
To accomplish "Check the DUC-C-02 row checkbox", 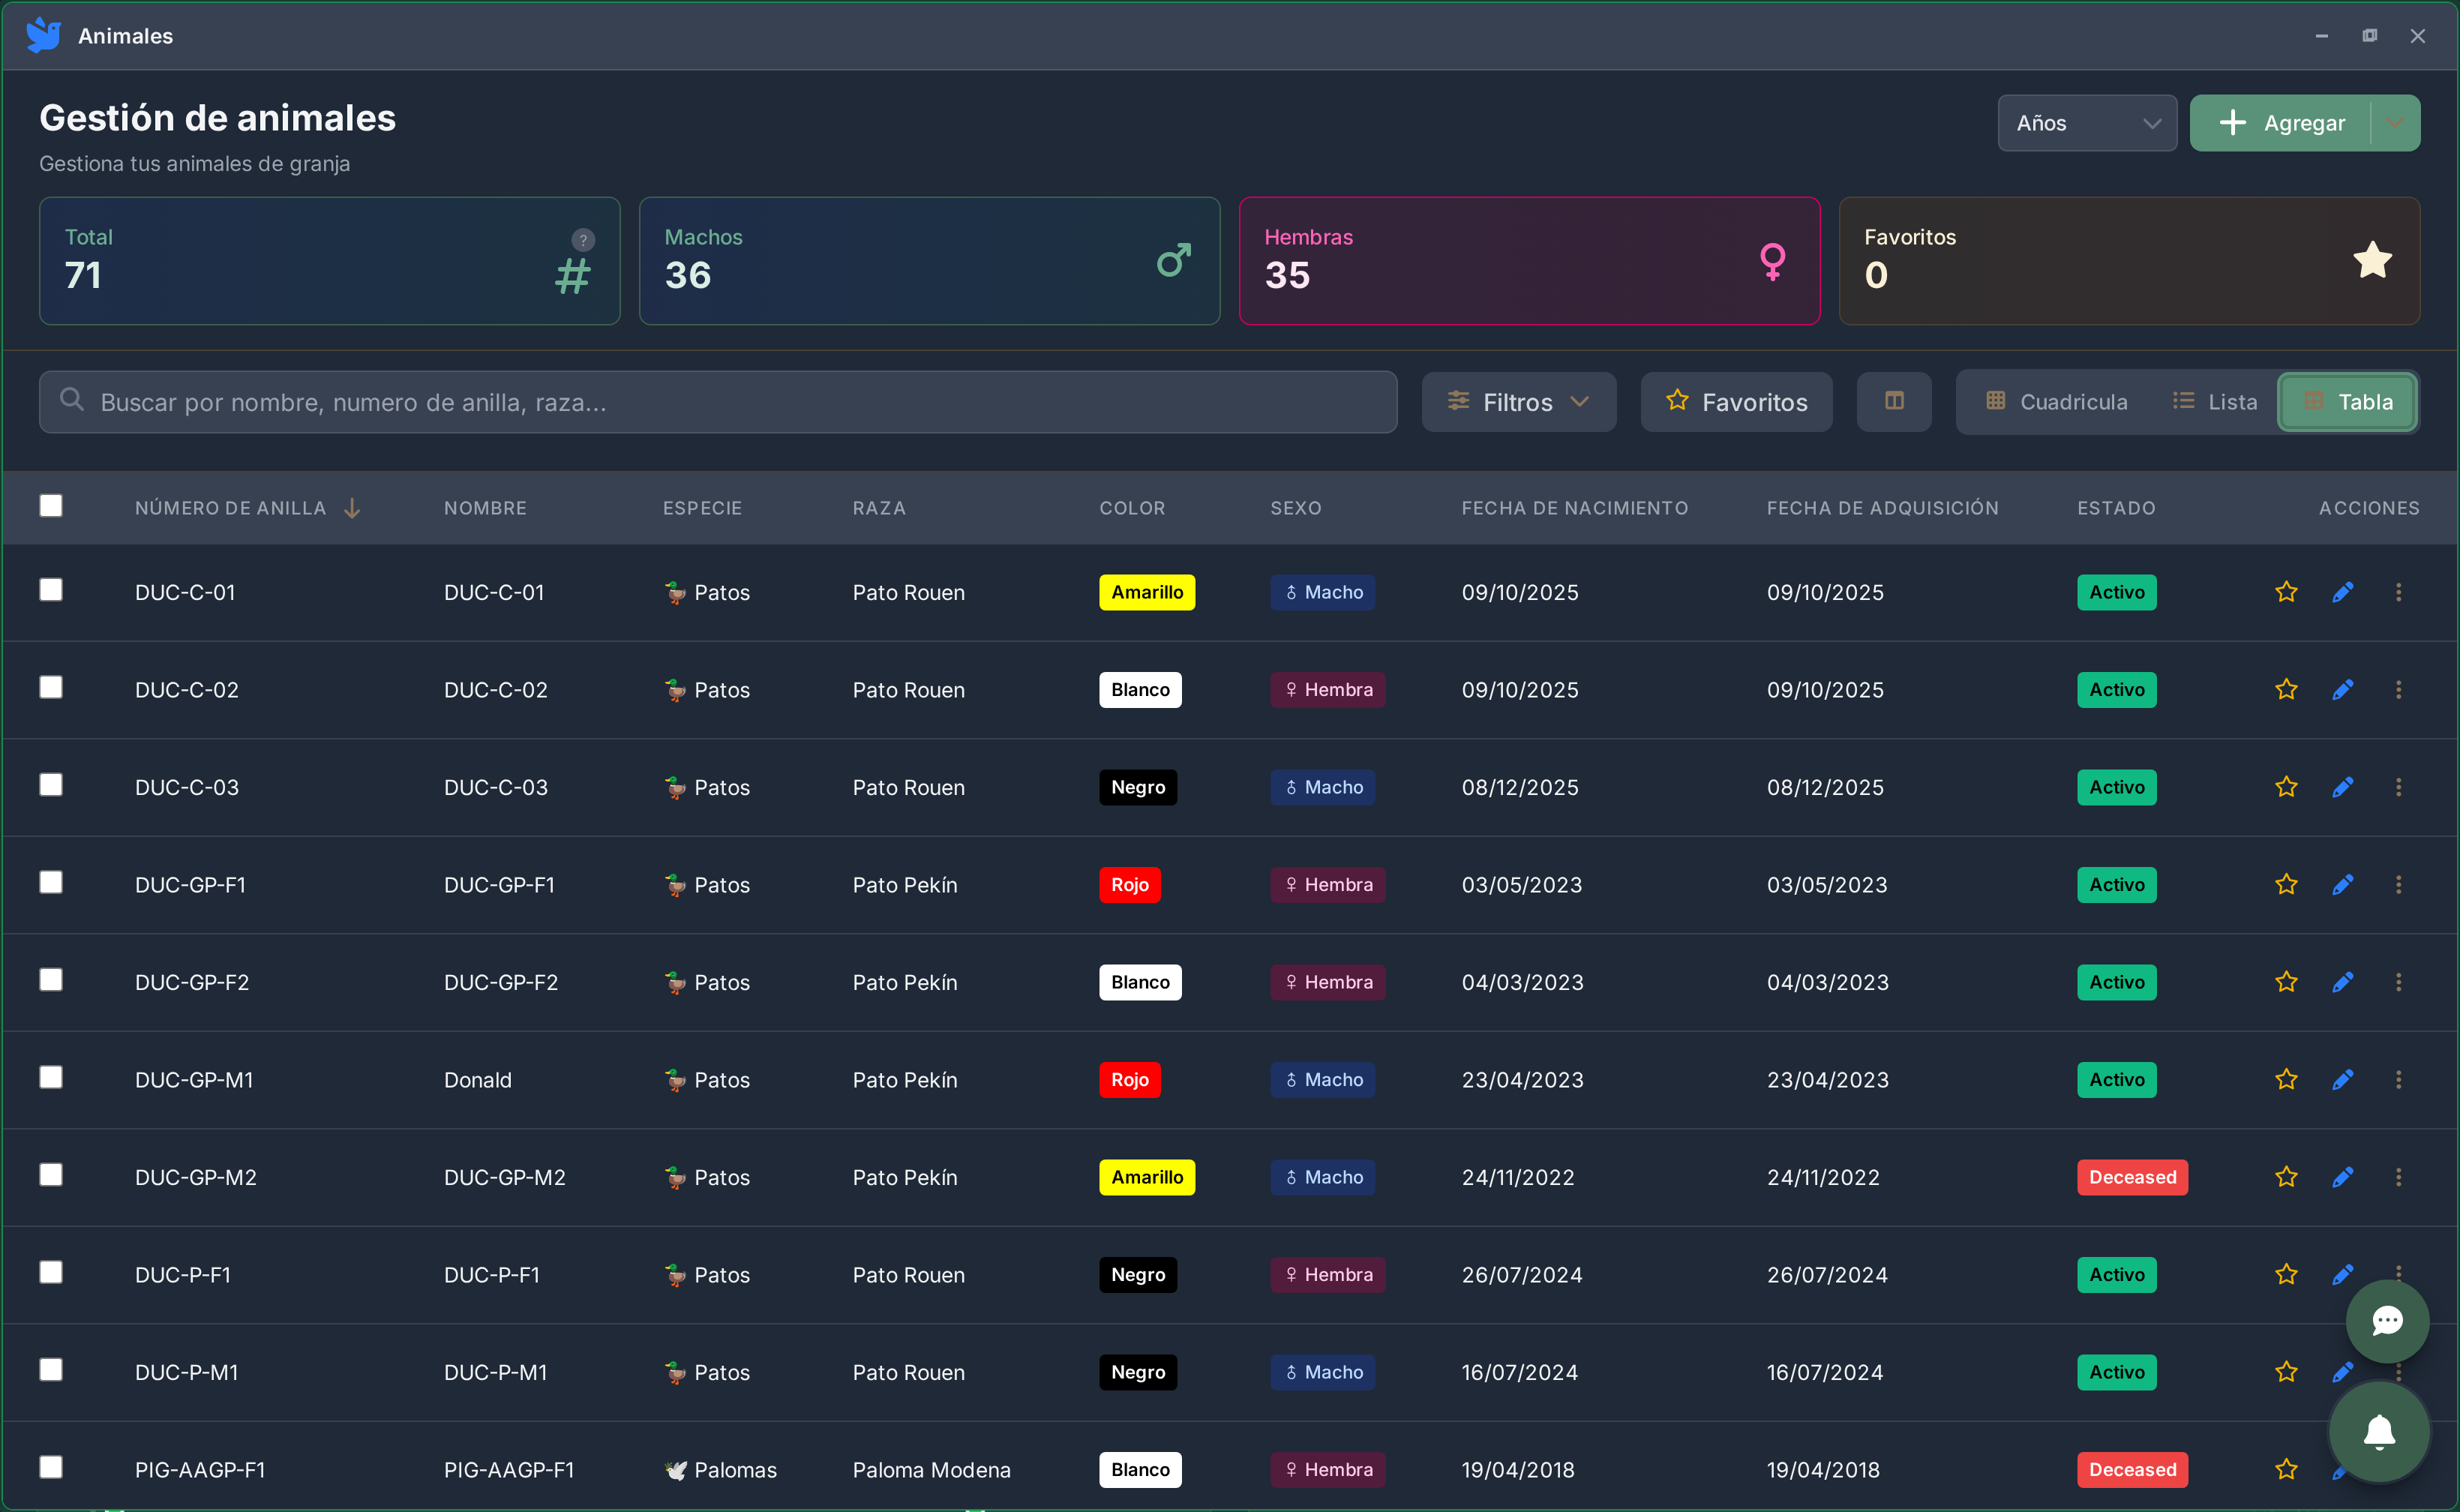I will (51, 687).
